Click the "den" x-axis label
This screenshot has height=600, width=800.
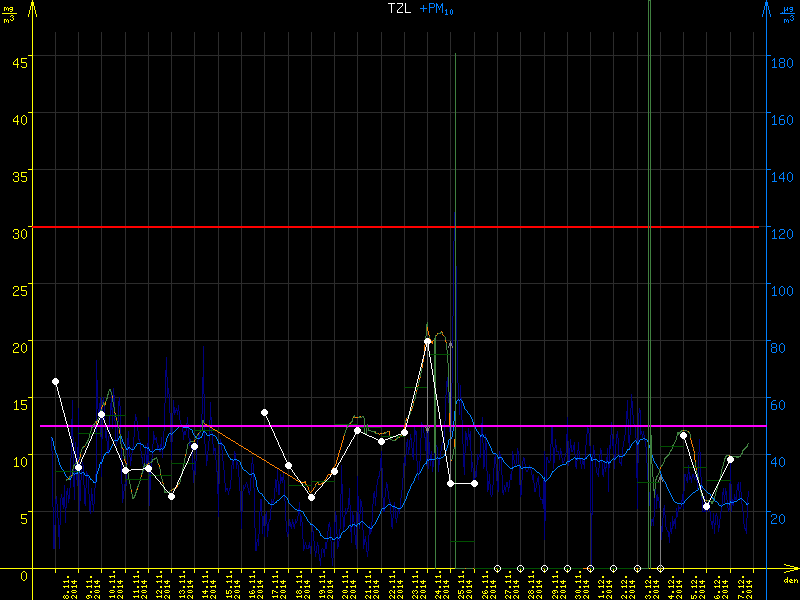[788, 580]
